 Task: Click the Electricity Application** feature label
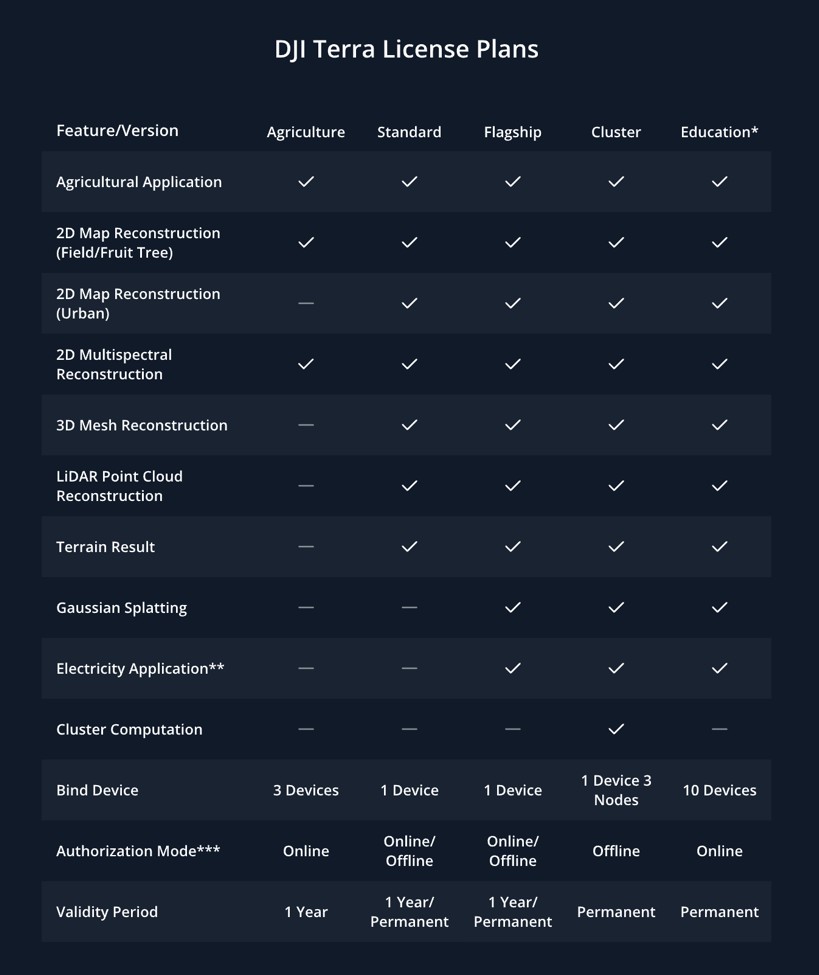click(140, 669)
